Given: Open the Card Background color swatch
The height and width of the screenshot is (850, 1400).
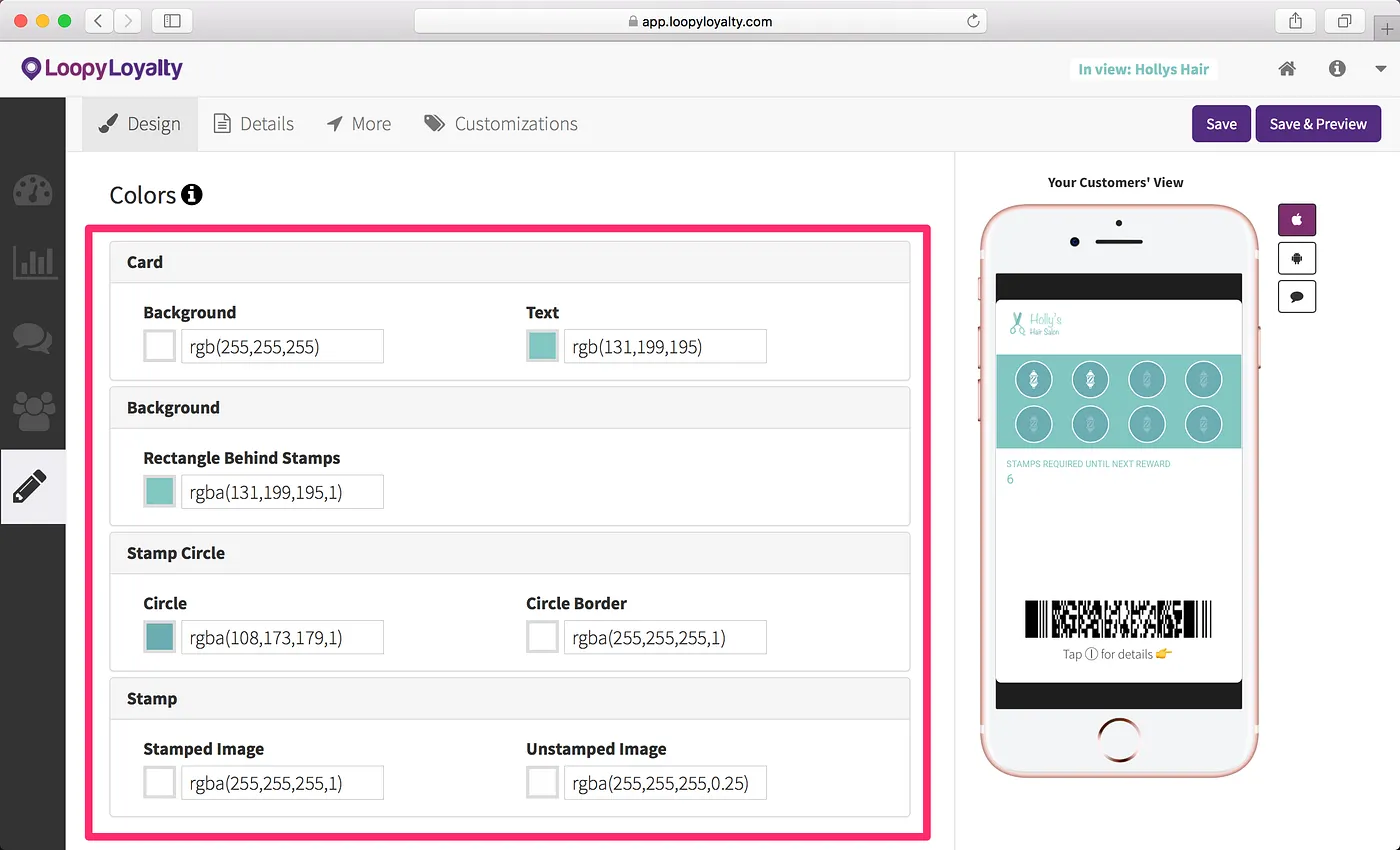Looking at the screenshot, I should [160, 346].
